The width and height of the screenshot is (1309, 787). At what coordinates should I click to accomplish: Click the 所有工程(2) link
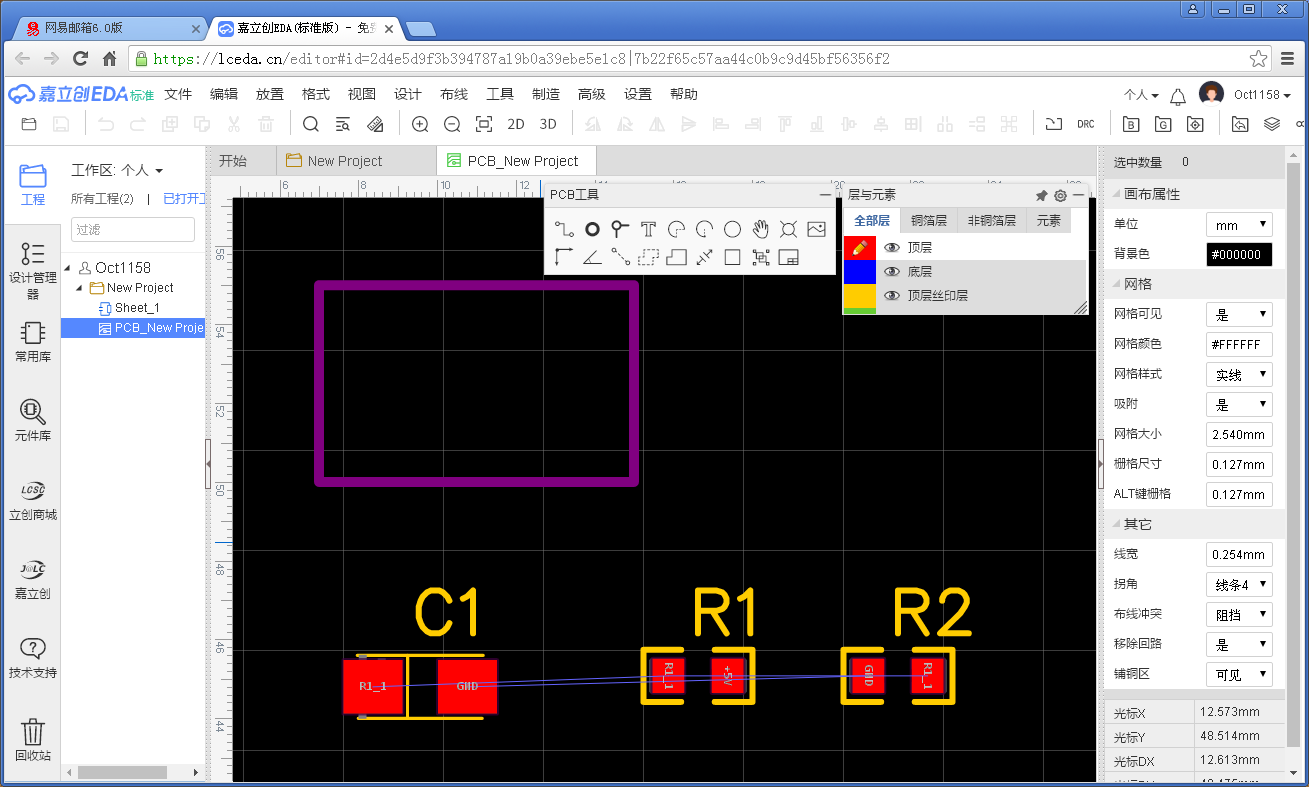tap(102, 199)
